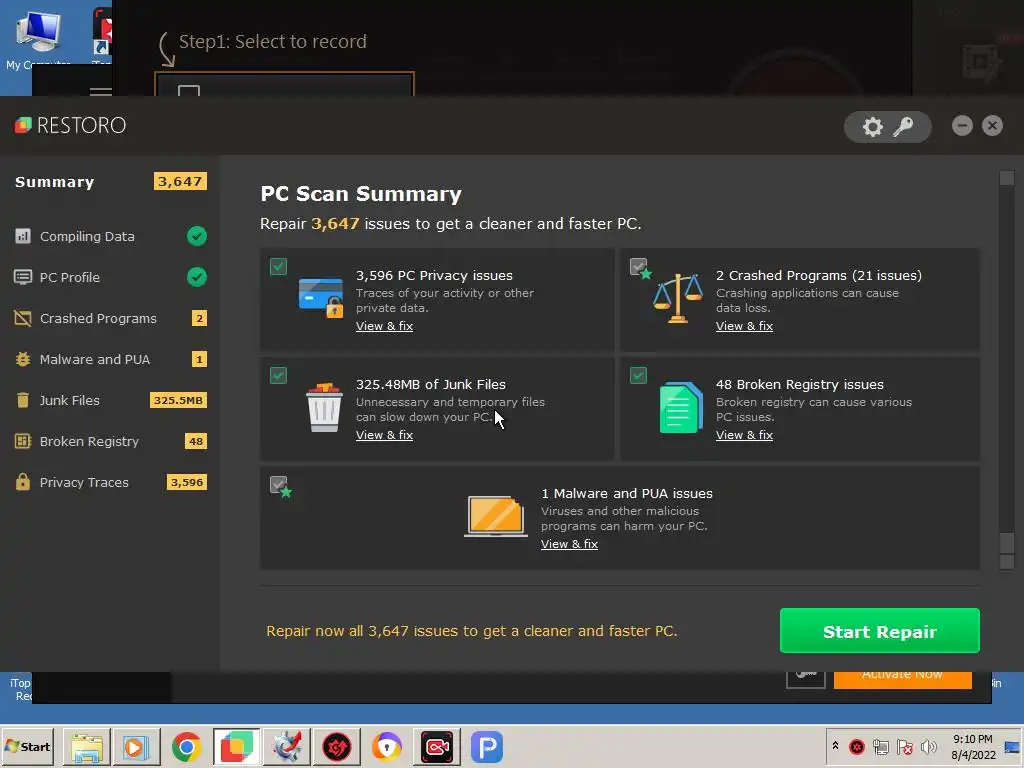Image resolution: width=1024 pixels, height=768 pixels.
Task: Click Activate Now in background window
Action: (x=903, y=679)
